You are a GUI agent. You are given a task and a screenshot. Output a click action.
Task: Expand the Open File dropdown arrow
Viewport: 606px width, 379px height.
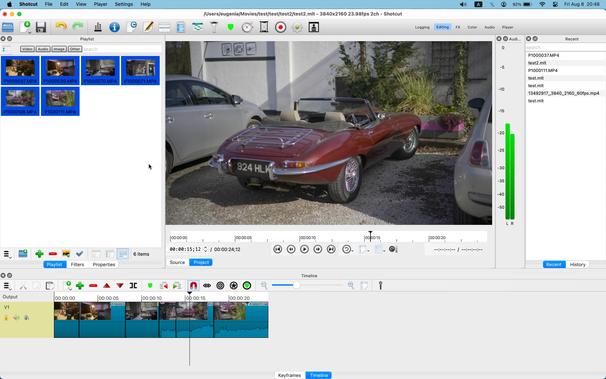coord(29,32)
